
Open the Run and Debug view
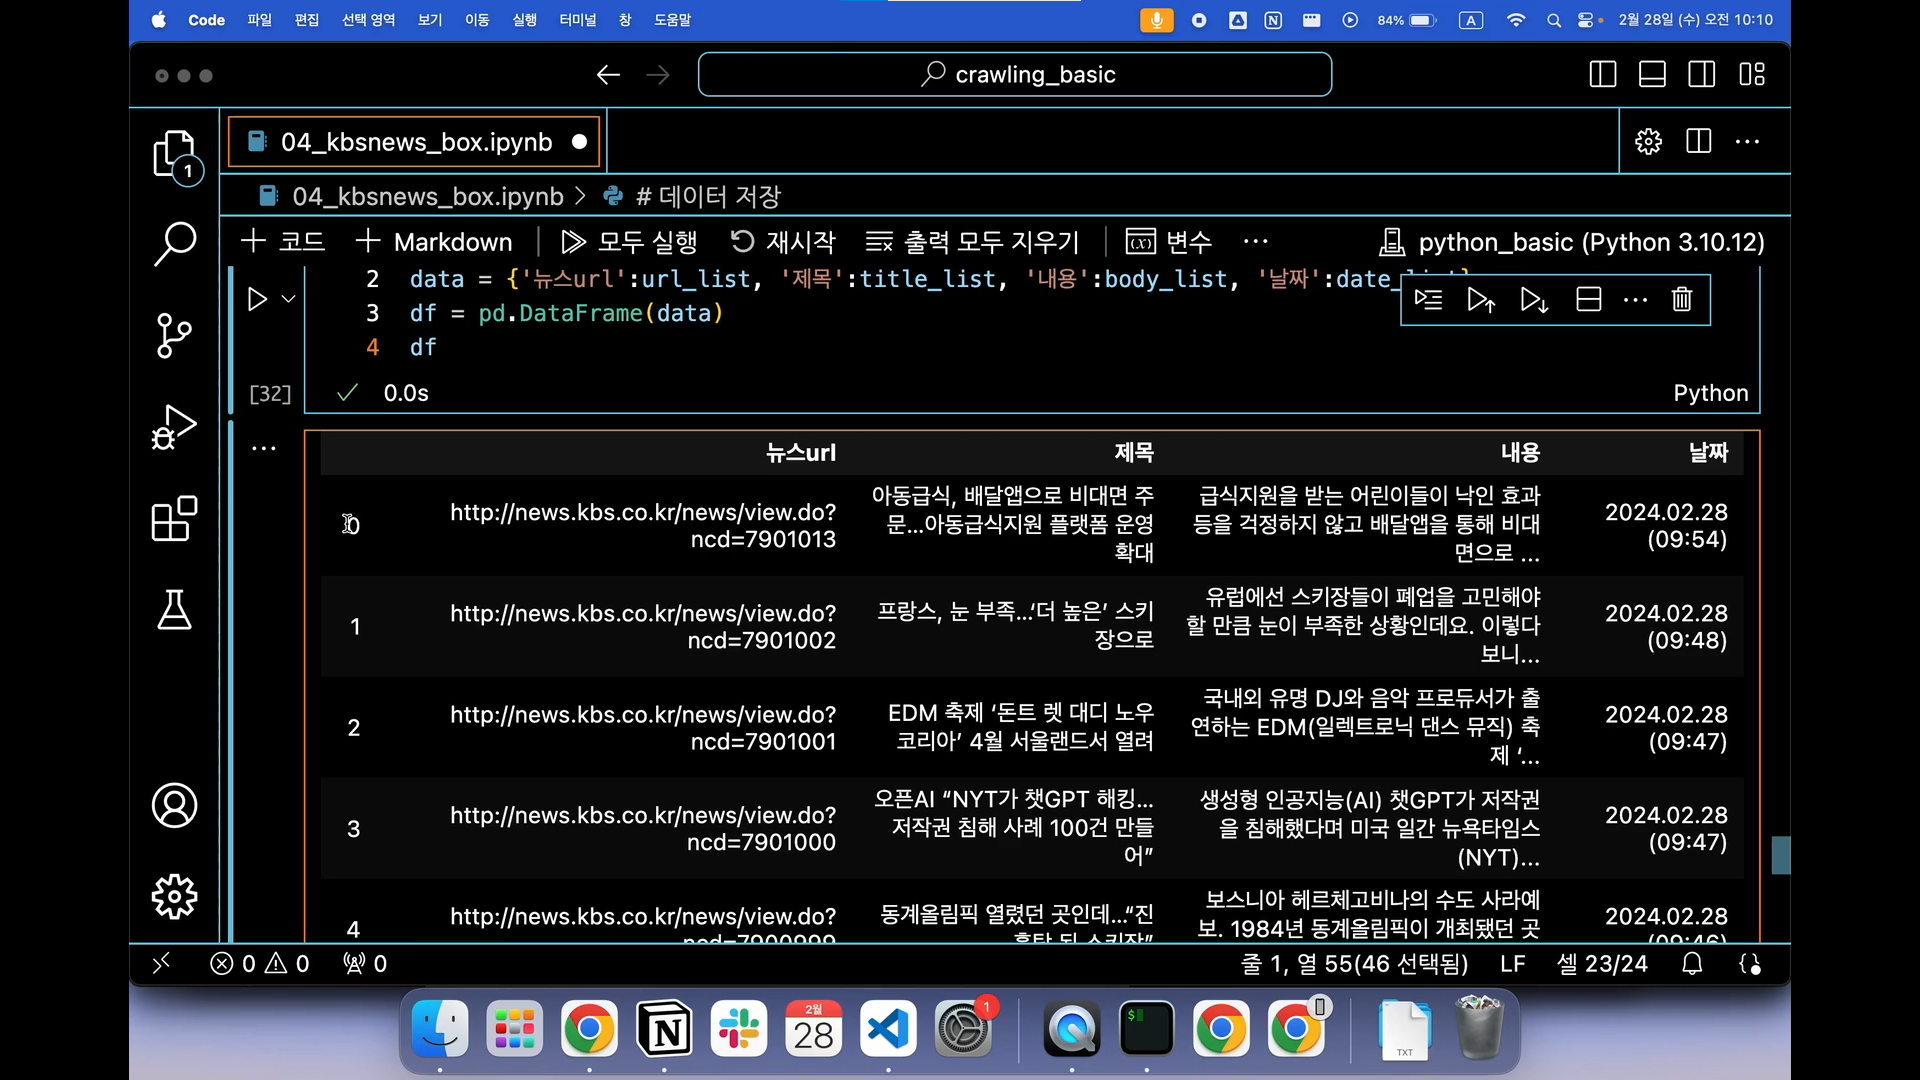coord(175,427)
